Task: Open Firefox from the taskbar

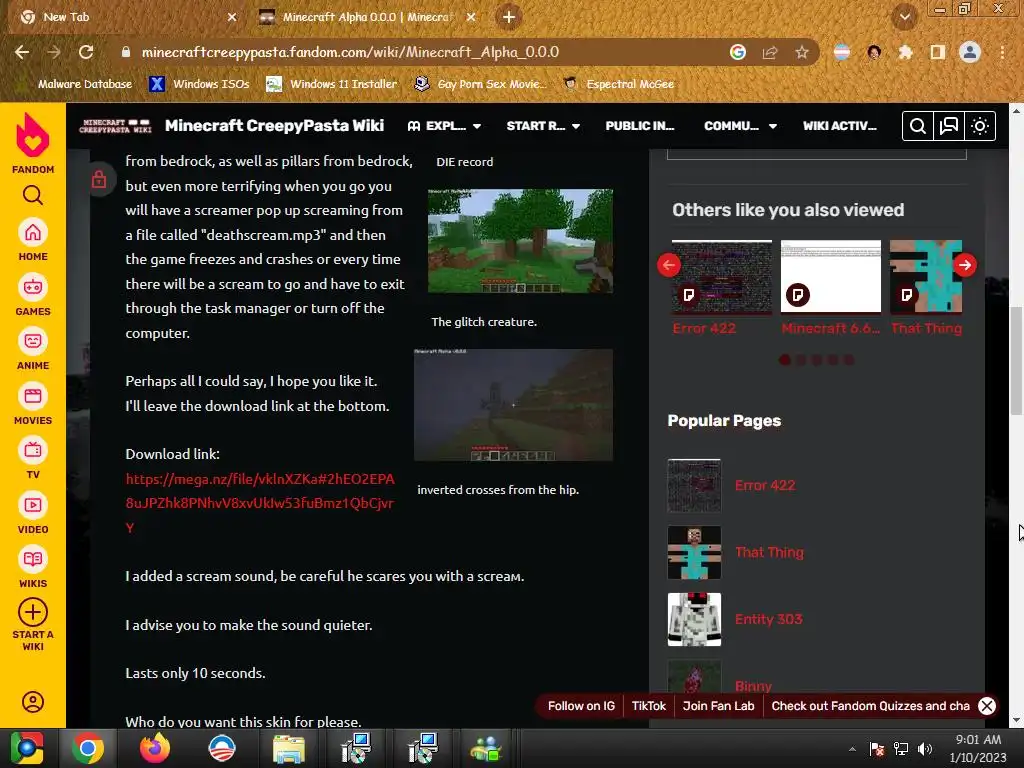Action: tap(155, 748)
